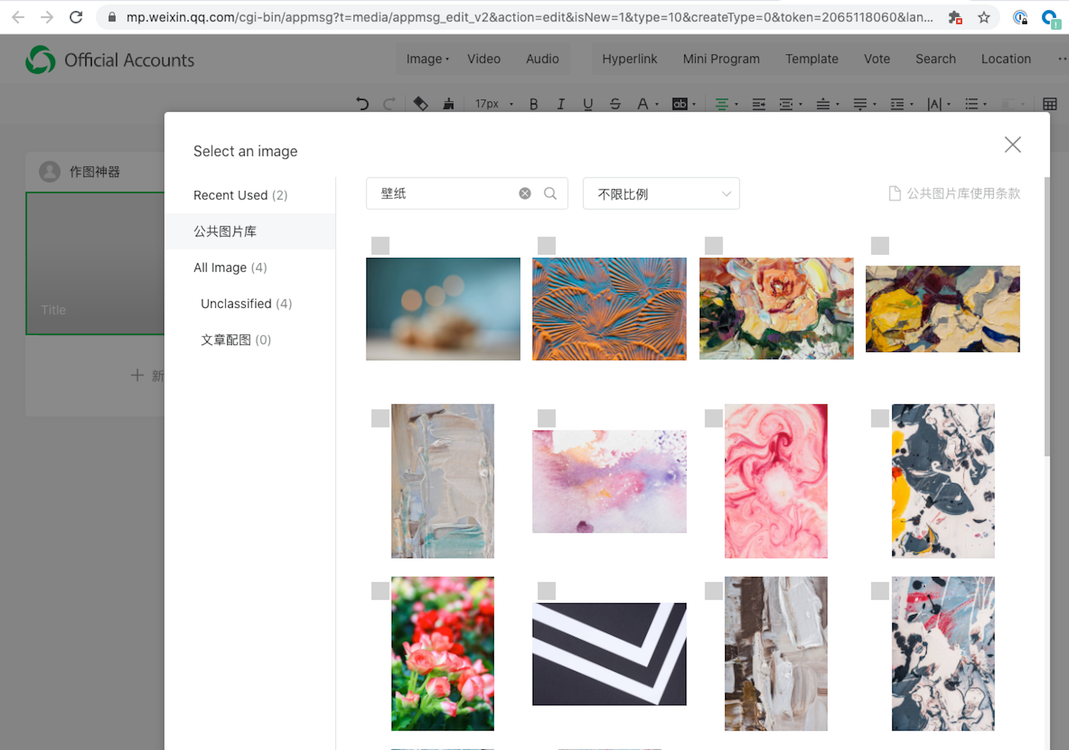Select Recent Used category
The image size is (1069, 750).
click(241, 195)
